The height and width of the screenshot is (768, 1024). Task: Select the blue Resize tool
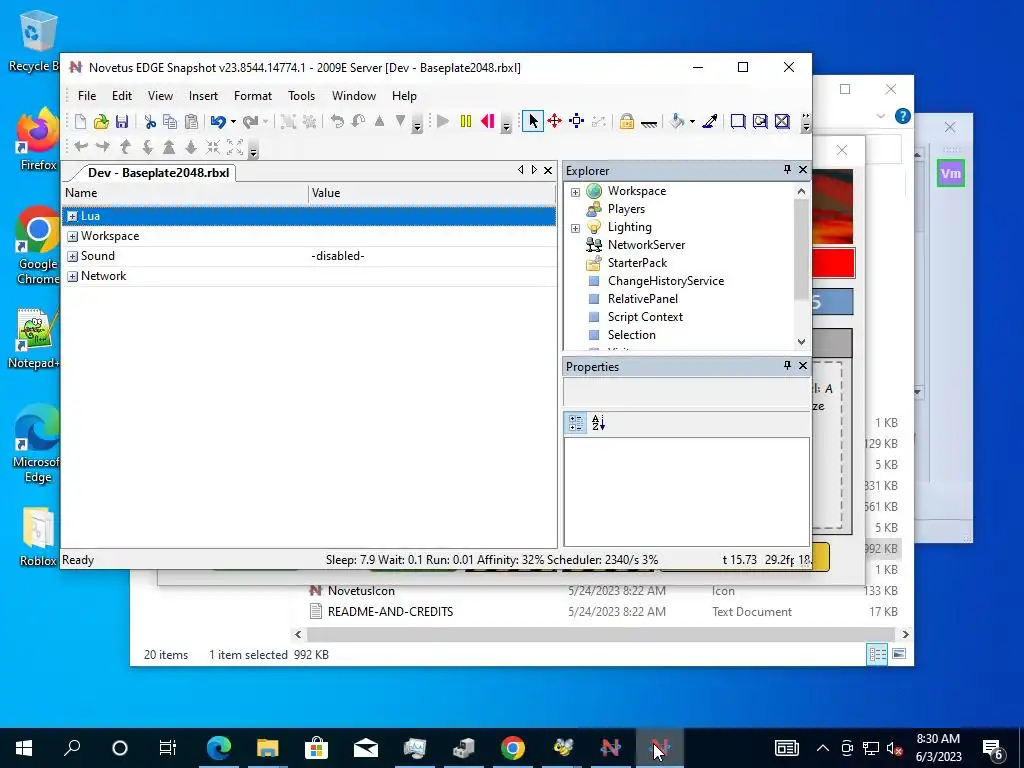click(577, 121)
